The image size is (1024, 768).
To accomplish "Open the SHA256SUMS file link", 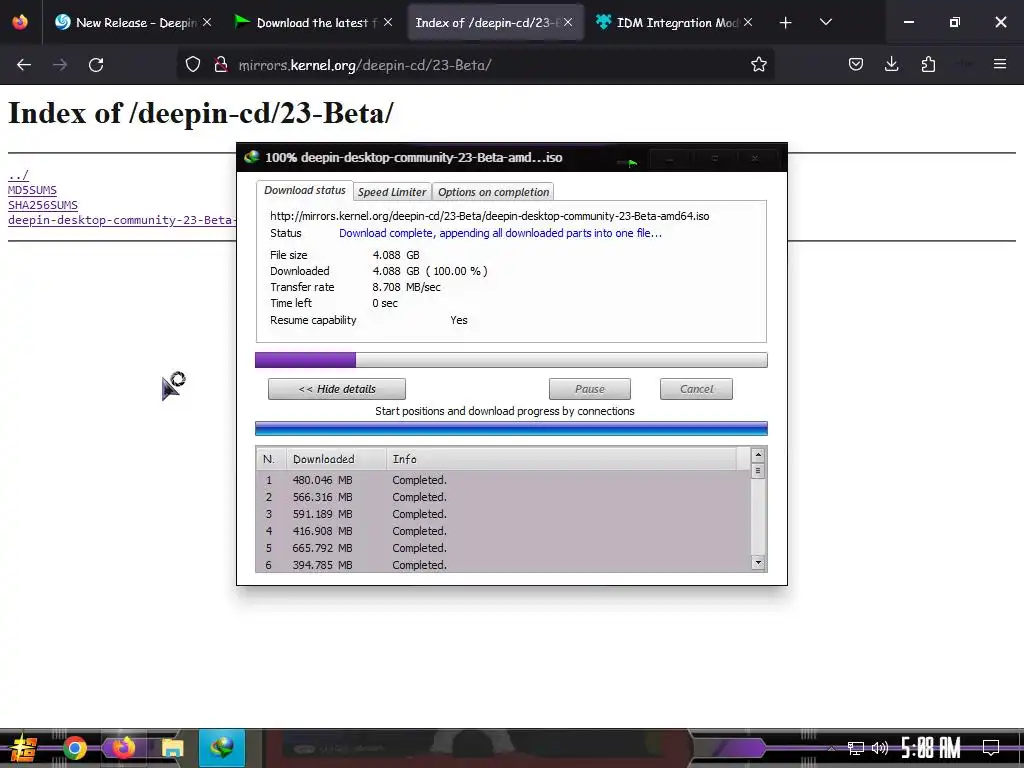I will click(x=42, y=205).
